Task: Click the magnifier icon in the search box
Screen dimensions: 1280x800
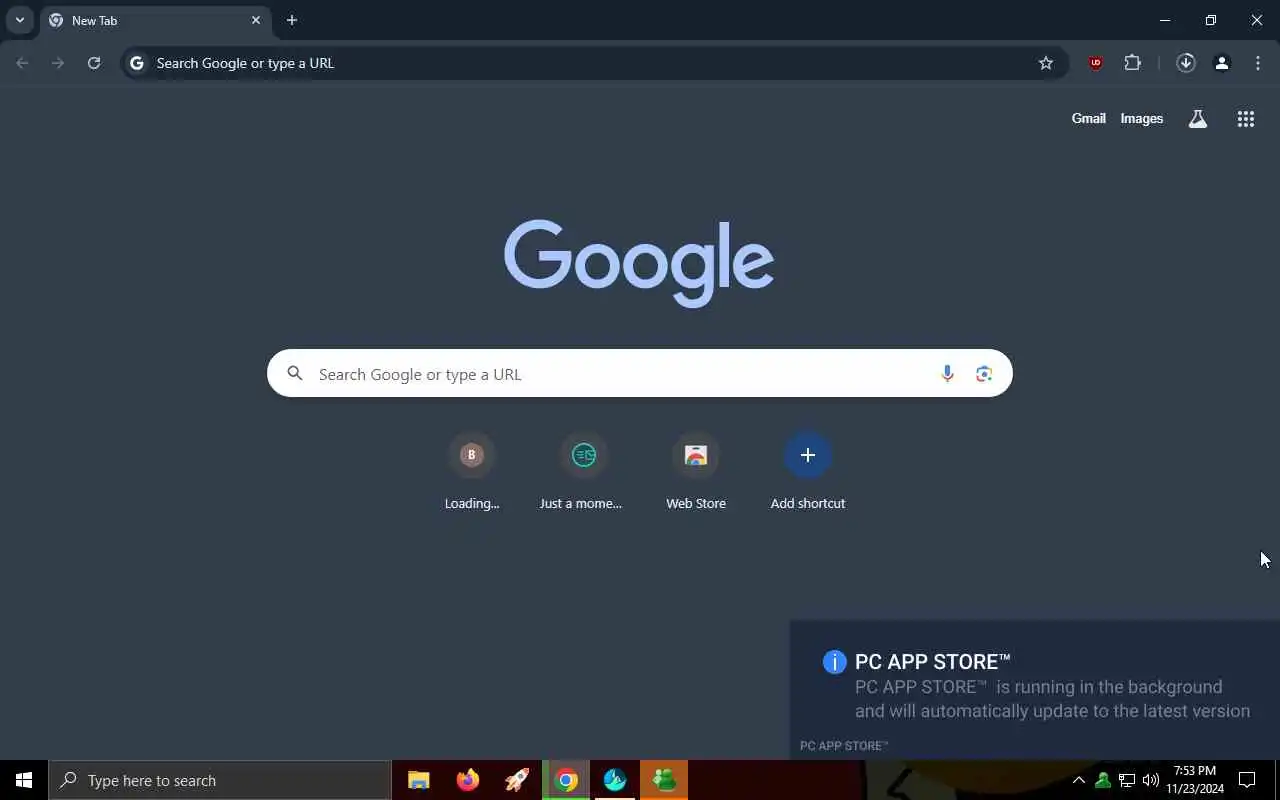Action: point(295,373)
